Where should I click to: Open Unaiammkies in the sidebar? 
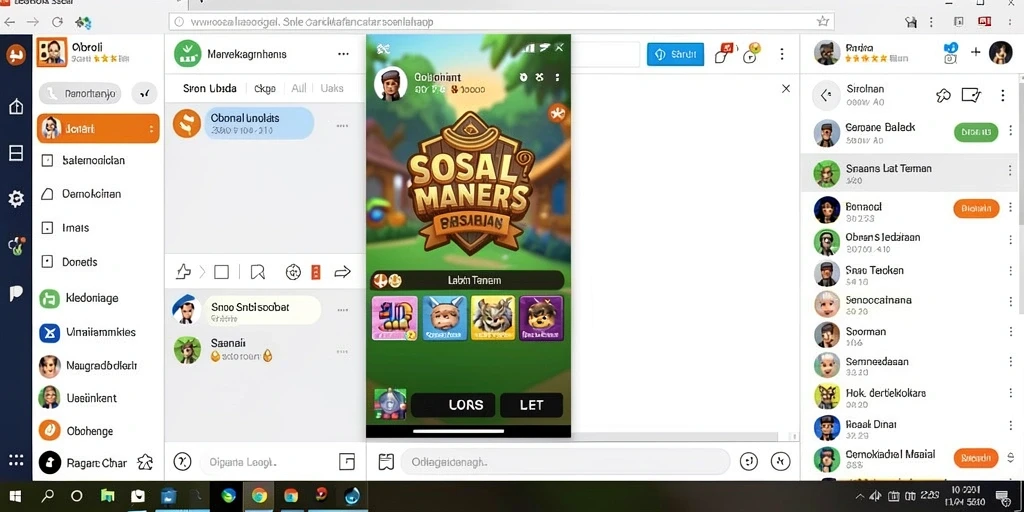coord(98,332)
